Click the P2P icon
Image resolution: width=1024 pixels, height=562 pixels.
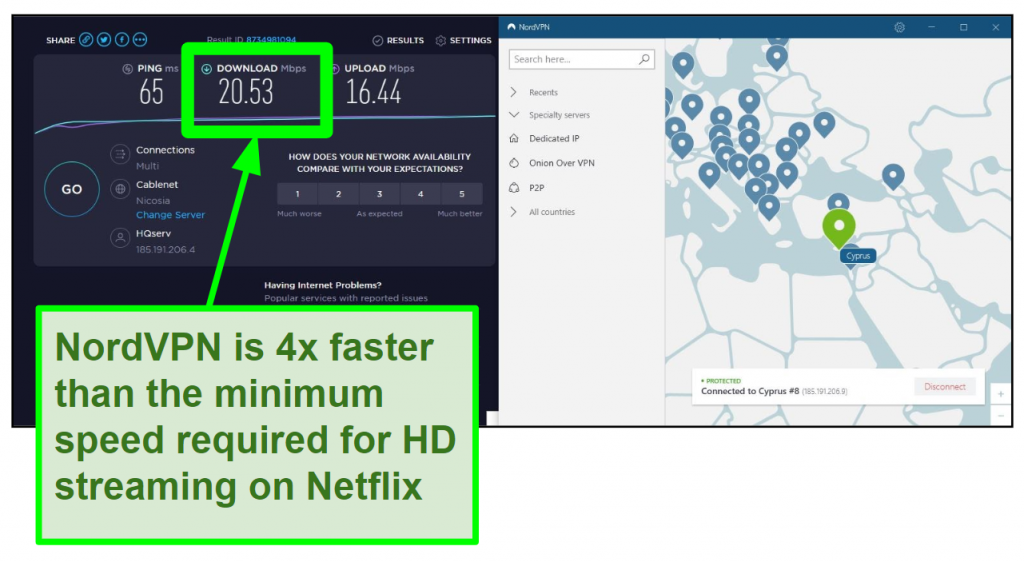(x=515, y=188)
